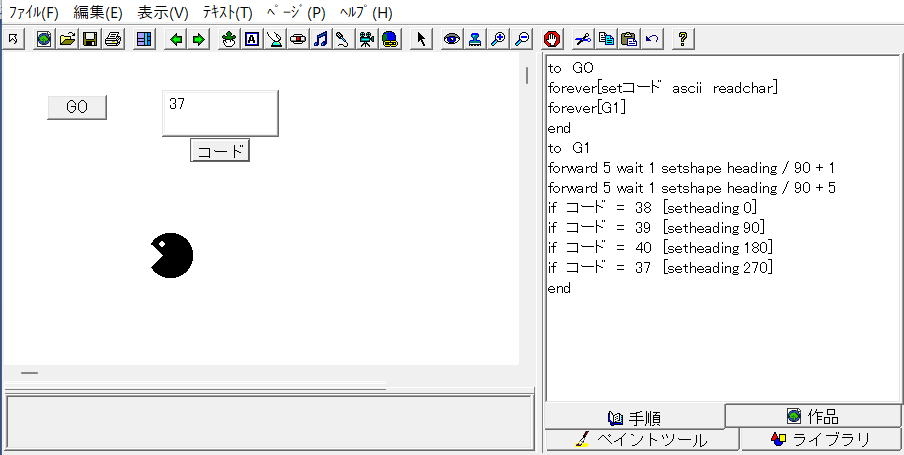
Task: Click the small arrow icon at toolbar start
Action: 13,39
